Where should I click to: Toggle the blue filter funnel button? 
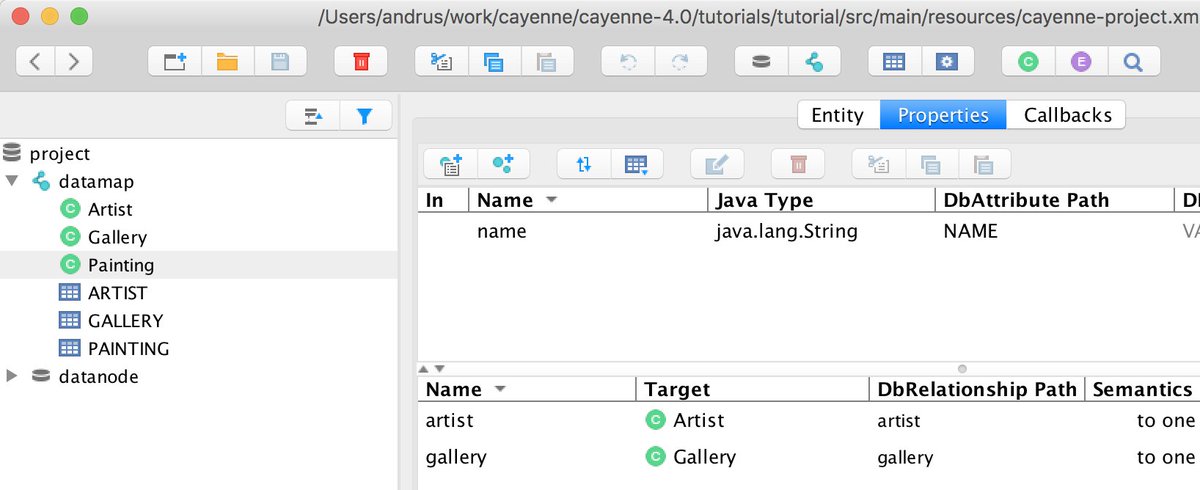point(365,116)
